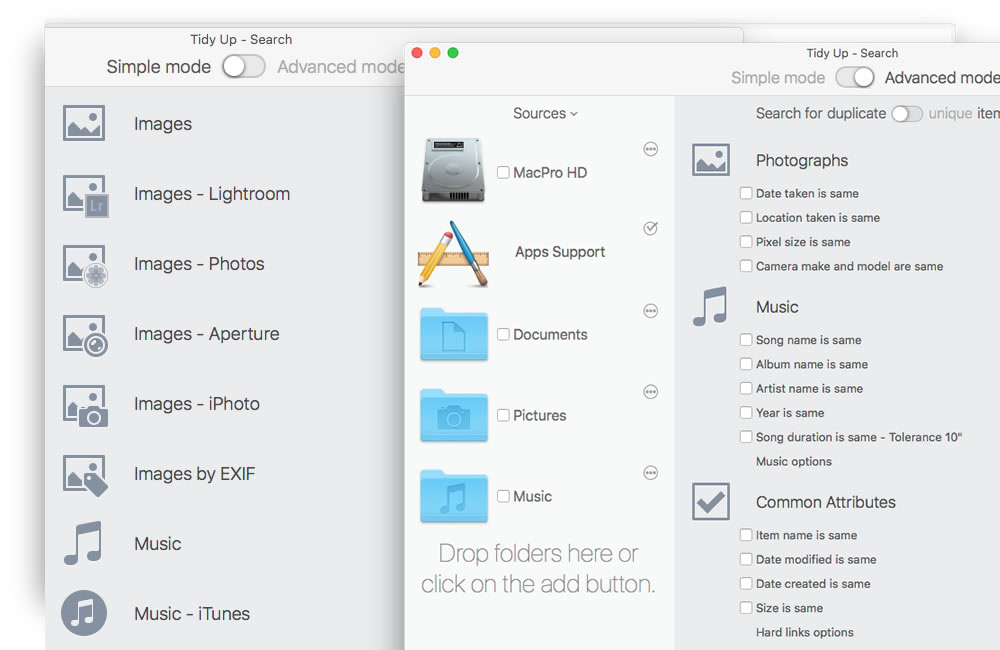This screenshot has height=650, width=1000.
Task: Check Item name is same
Action: tap(746, 535)
